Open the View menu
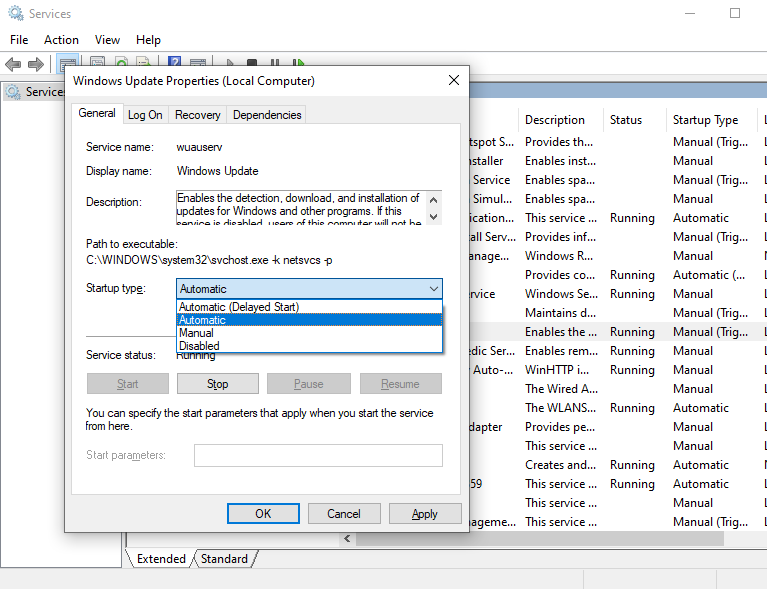 [x=107, y=40]
